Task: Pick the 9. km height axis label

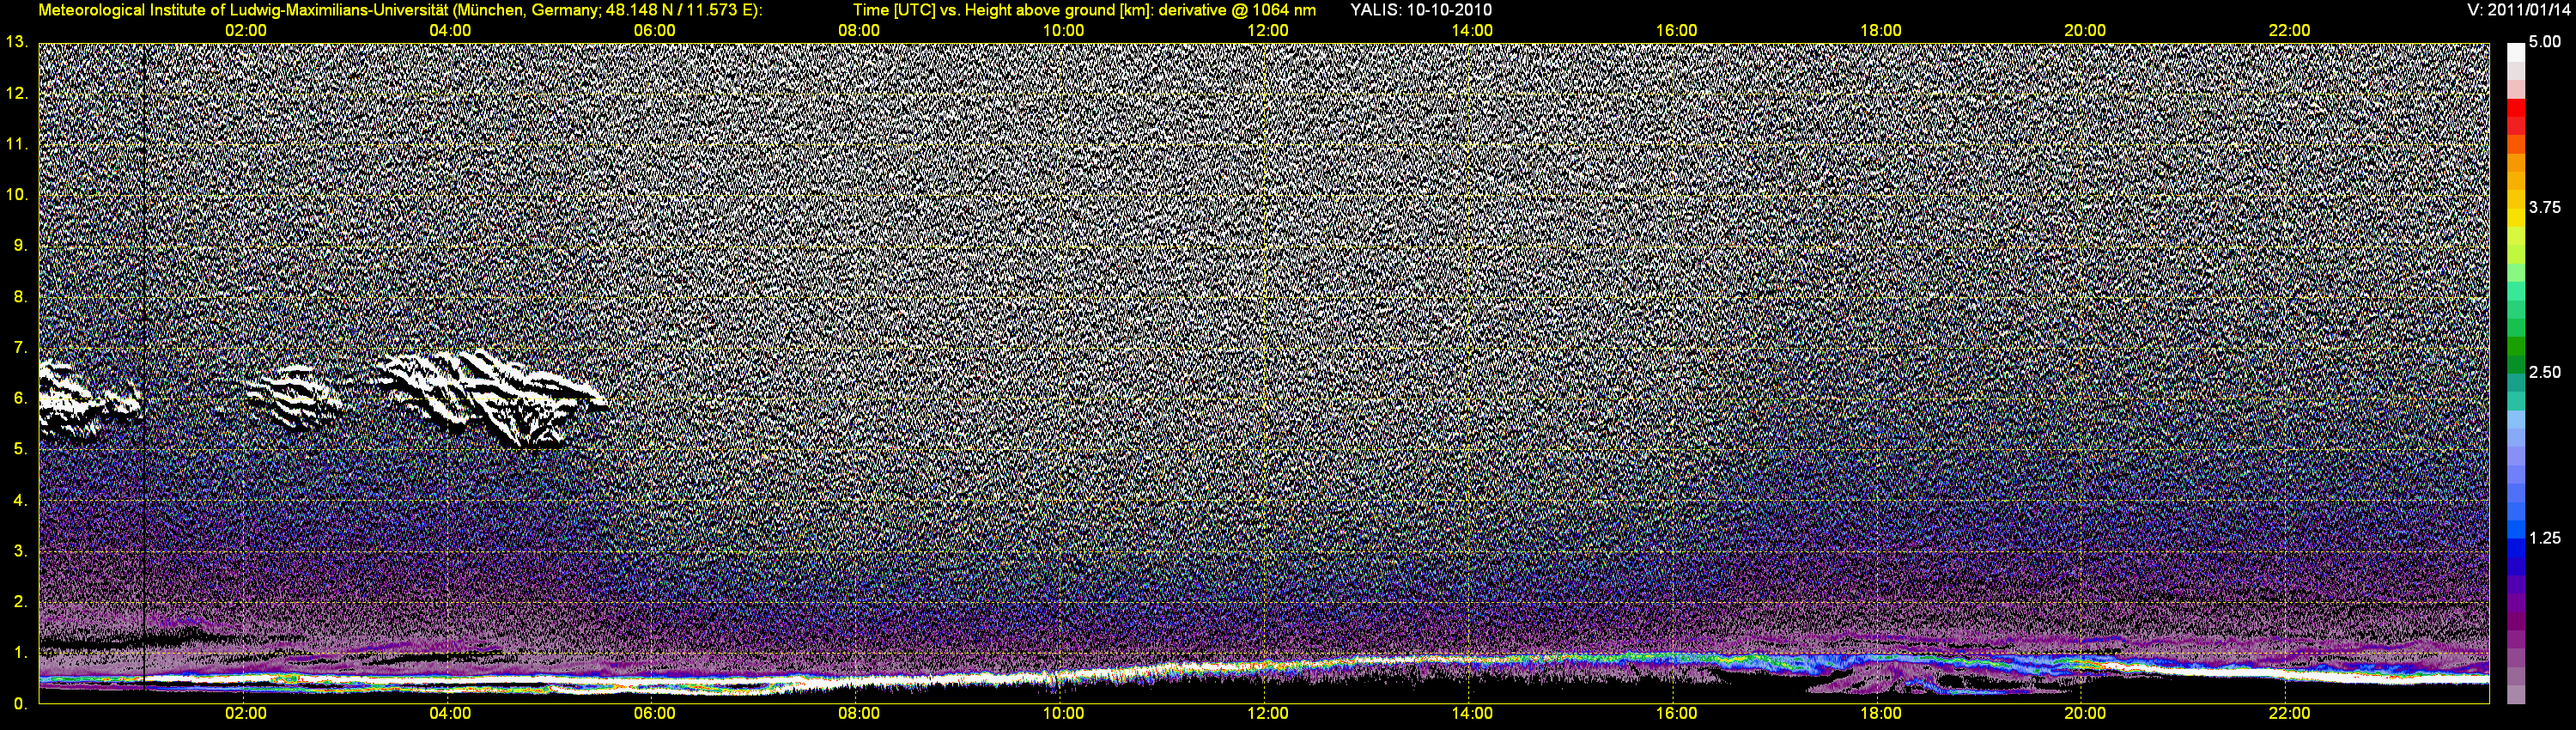Action: coord(20,245)
